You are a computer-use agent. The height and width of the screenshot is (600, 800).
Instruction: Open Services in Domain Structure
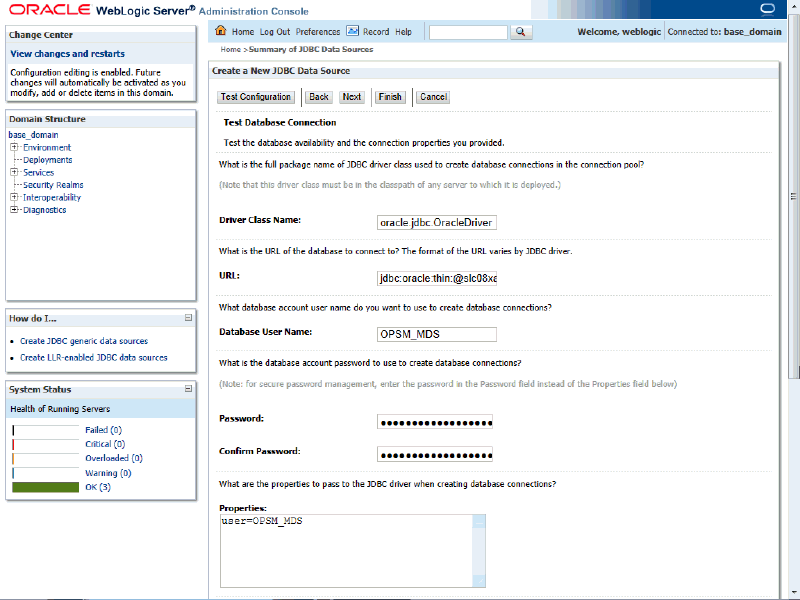[38, 172]
